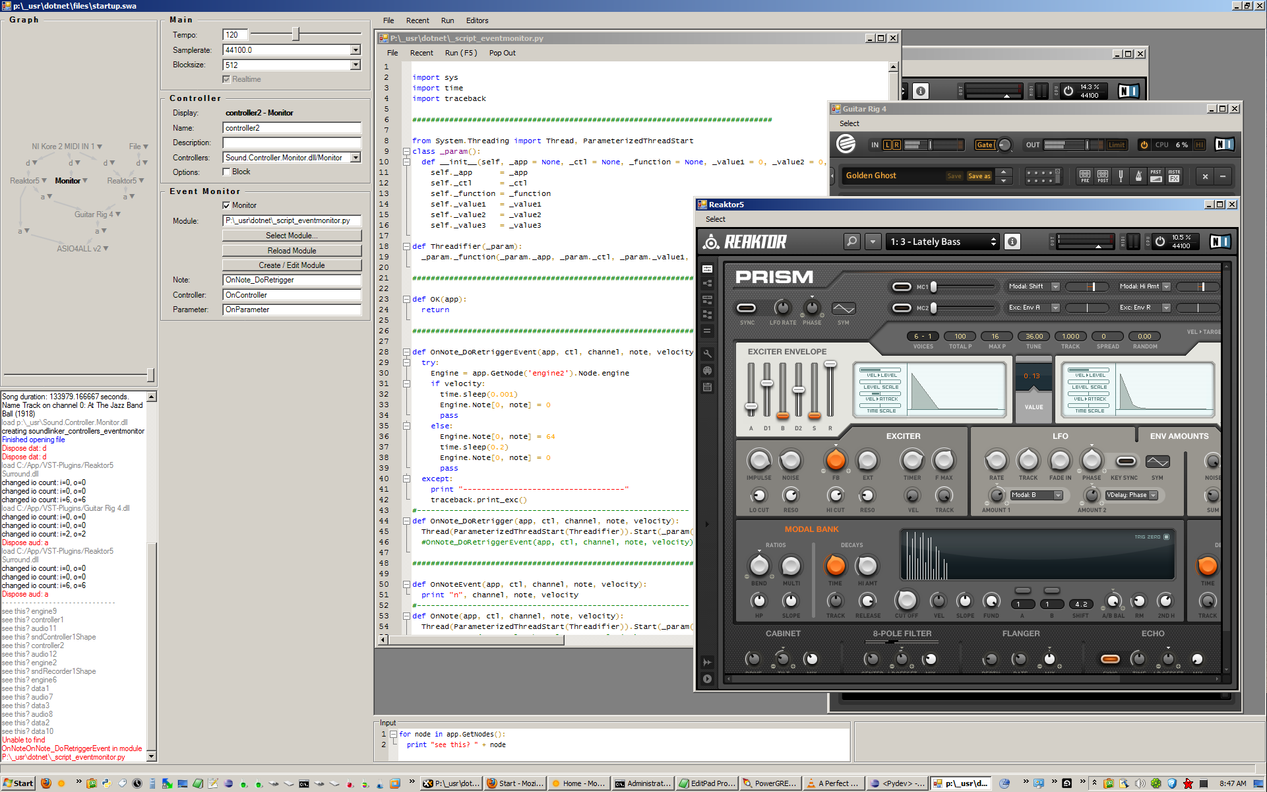Open Select menu in Guitar Rig 4 window
The height and width of the screenshot is (792, 1267).
tap(849, 124)
